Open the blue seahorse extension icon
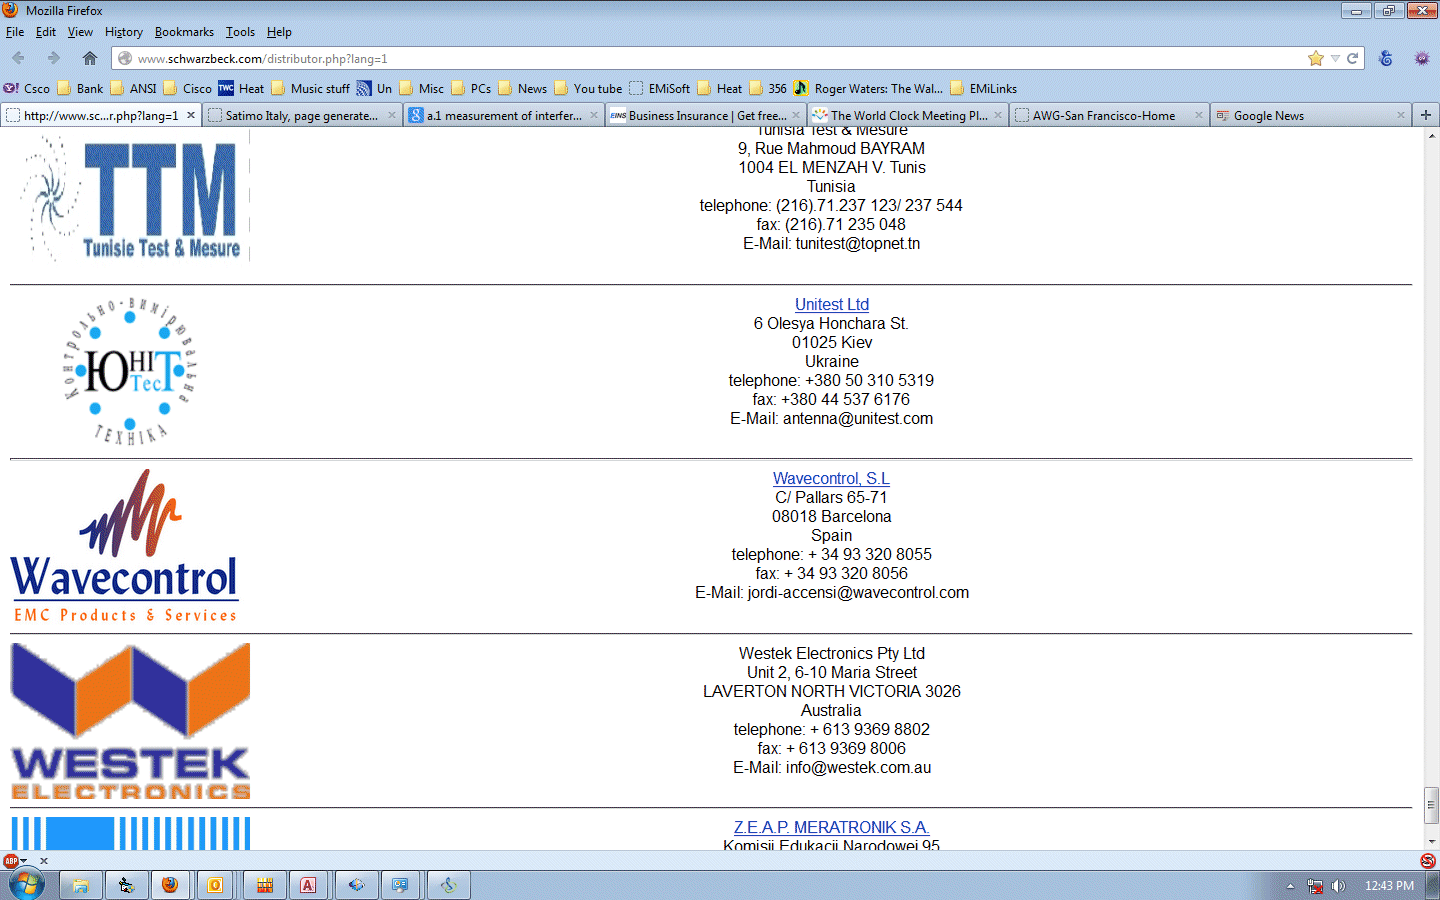Screen dimensions: 1440x900 click(x=1386, y=59)
